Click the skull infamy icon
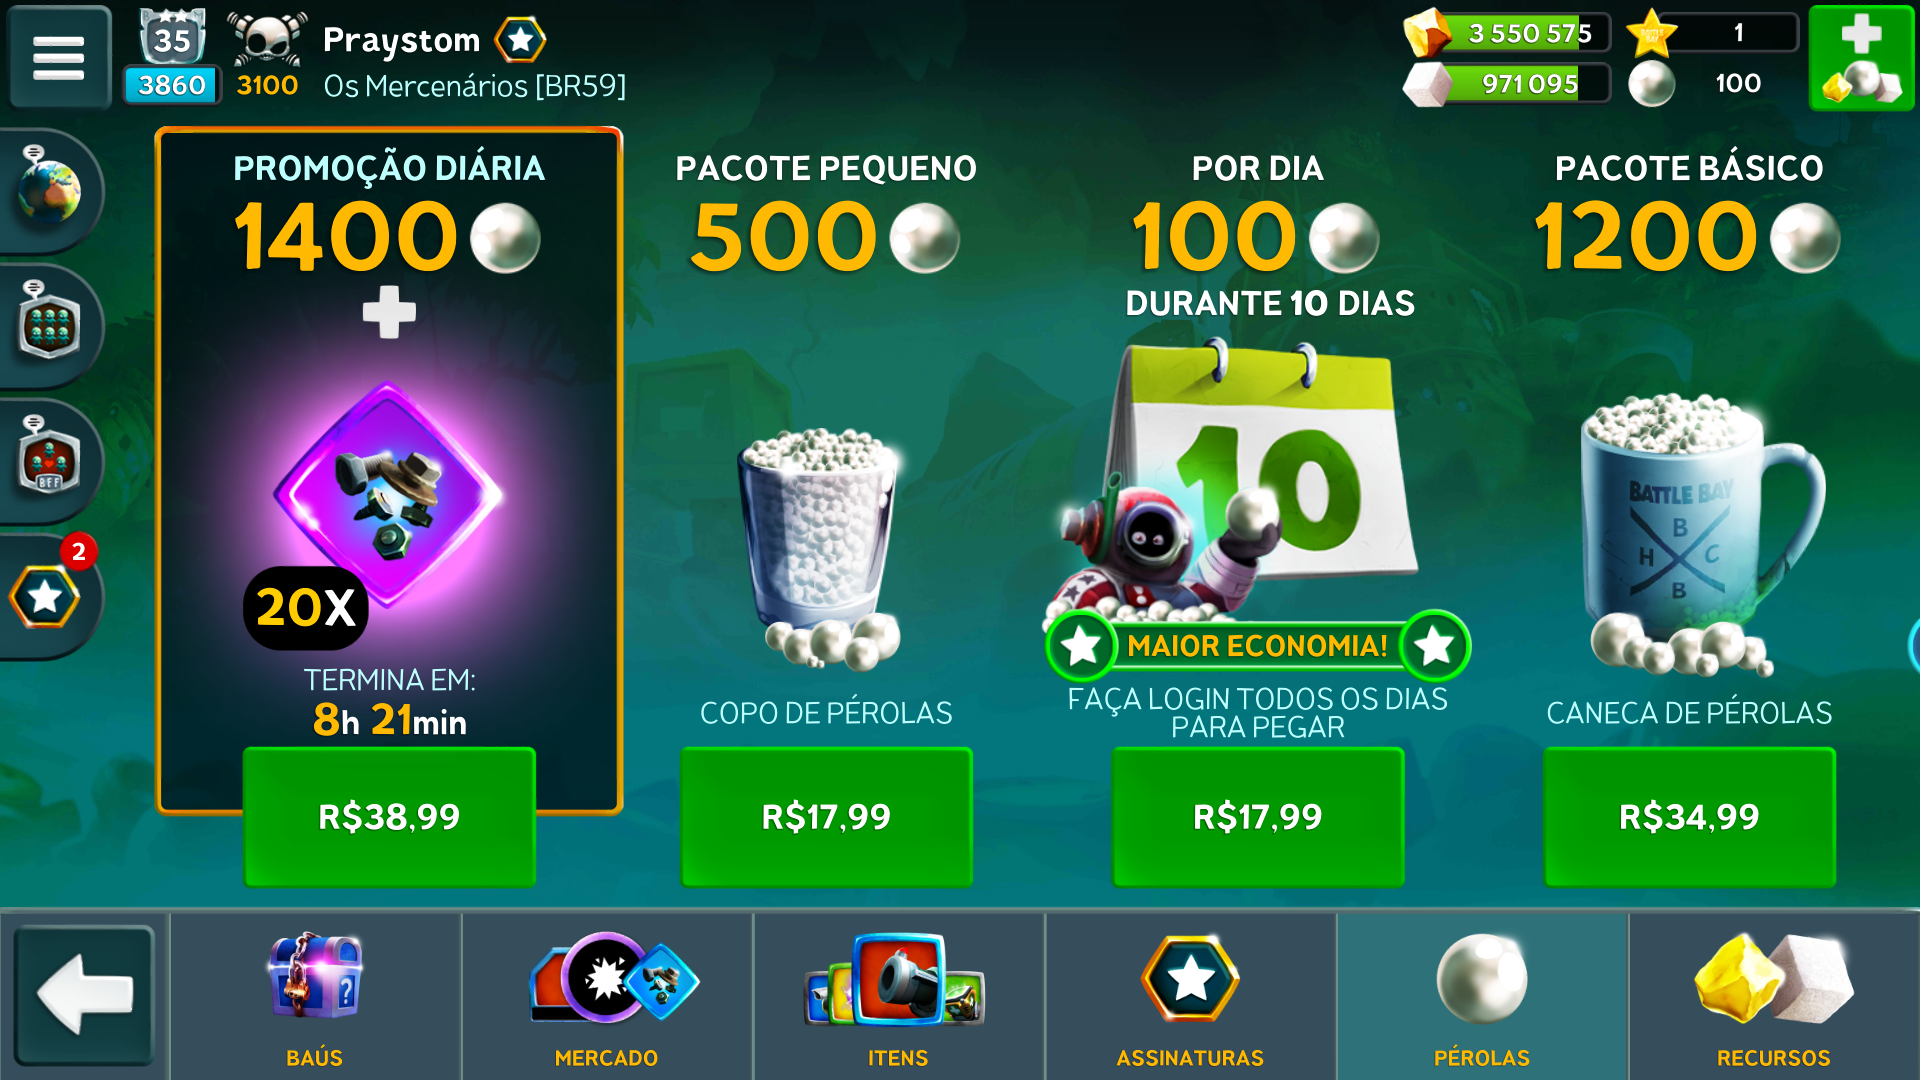The width and height of the screenshot is (1920, 1080). tap(267, 40)
